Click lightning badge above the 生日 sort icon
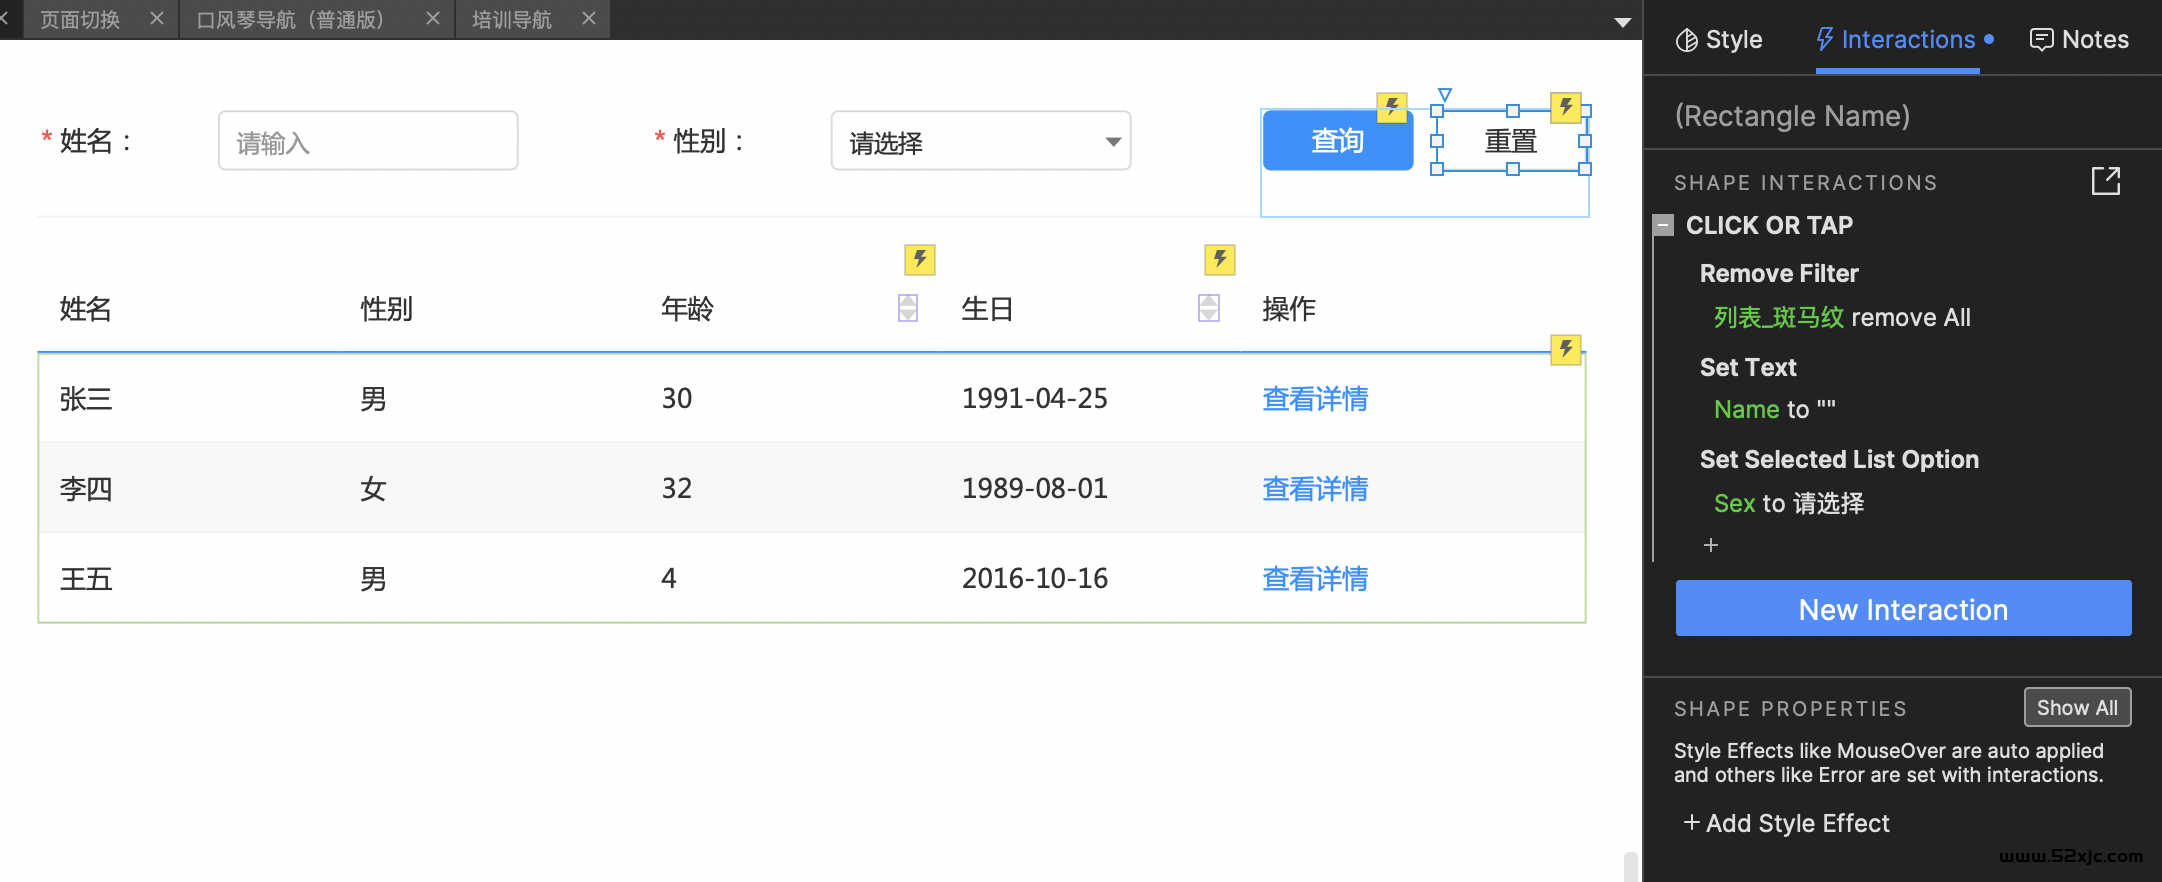The image size is (2162, 882). pyautogui.click(x=1219, y=260)
